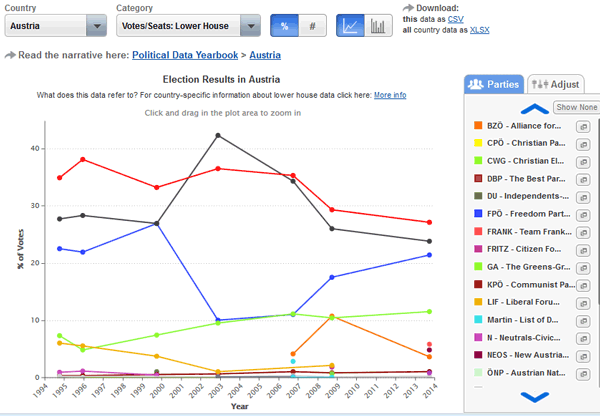The image size is (600, 416).
Task: Switch to the Parties tab
Action: pyautogui.click(x=494, y=84)
